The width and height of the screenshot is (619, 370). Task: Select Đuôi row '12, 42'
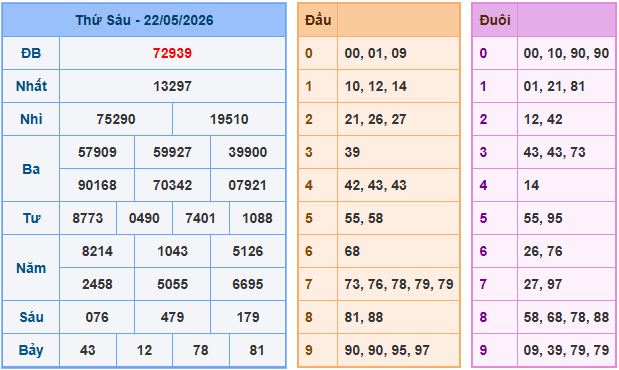tap(543, 119)
